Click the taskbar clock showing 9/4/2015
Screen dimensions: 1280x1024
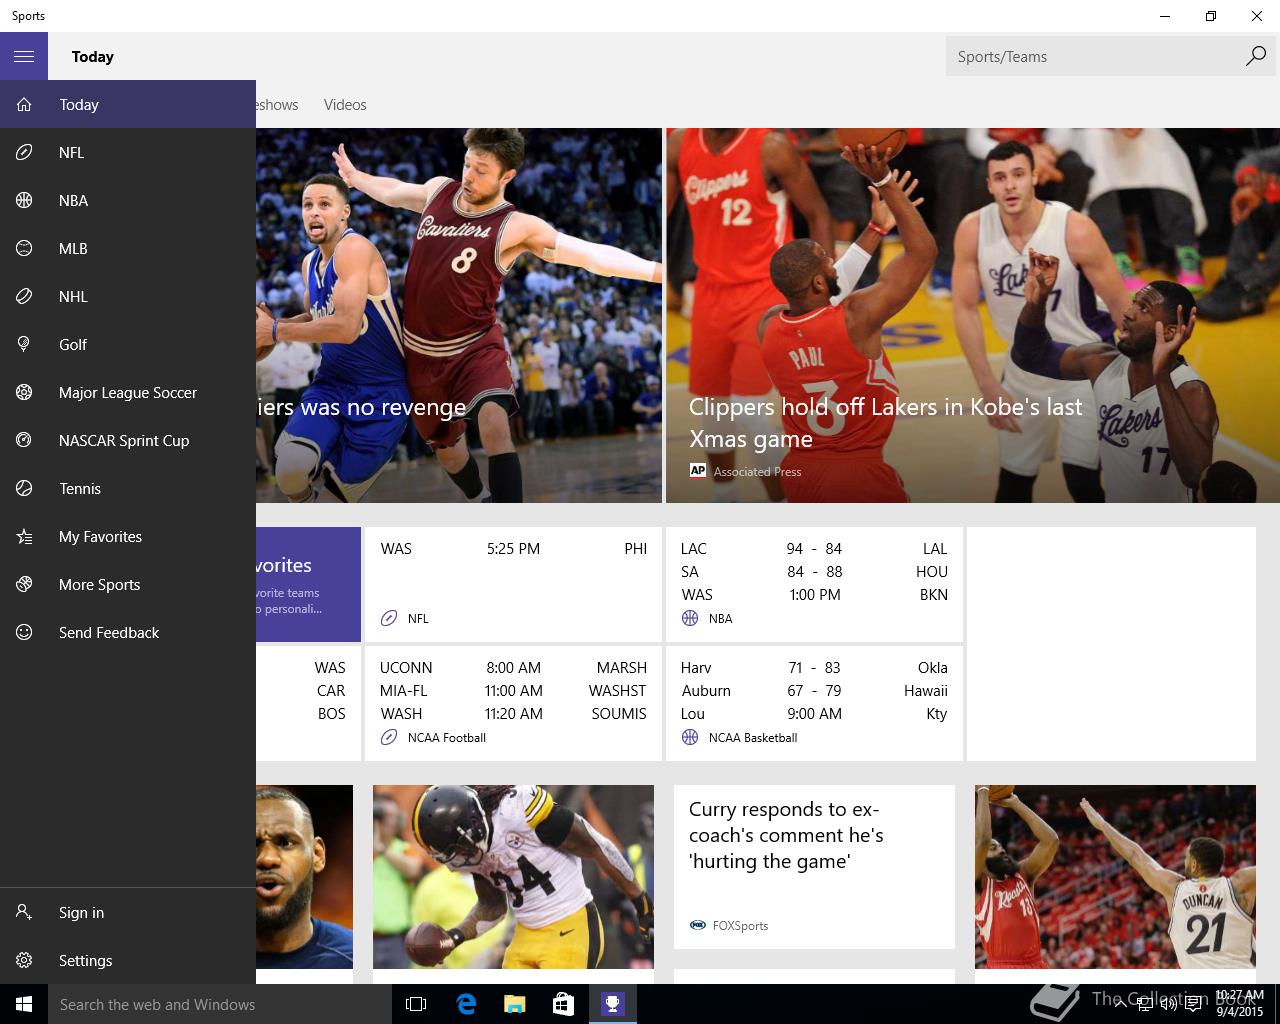(1239, 1004)
